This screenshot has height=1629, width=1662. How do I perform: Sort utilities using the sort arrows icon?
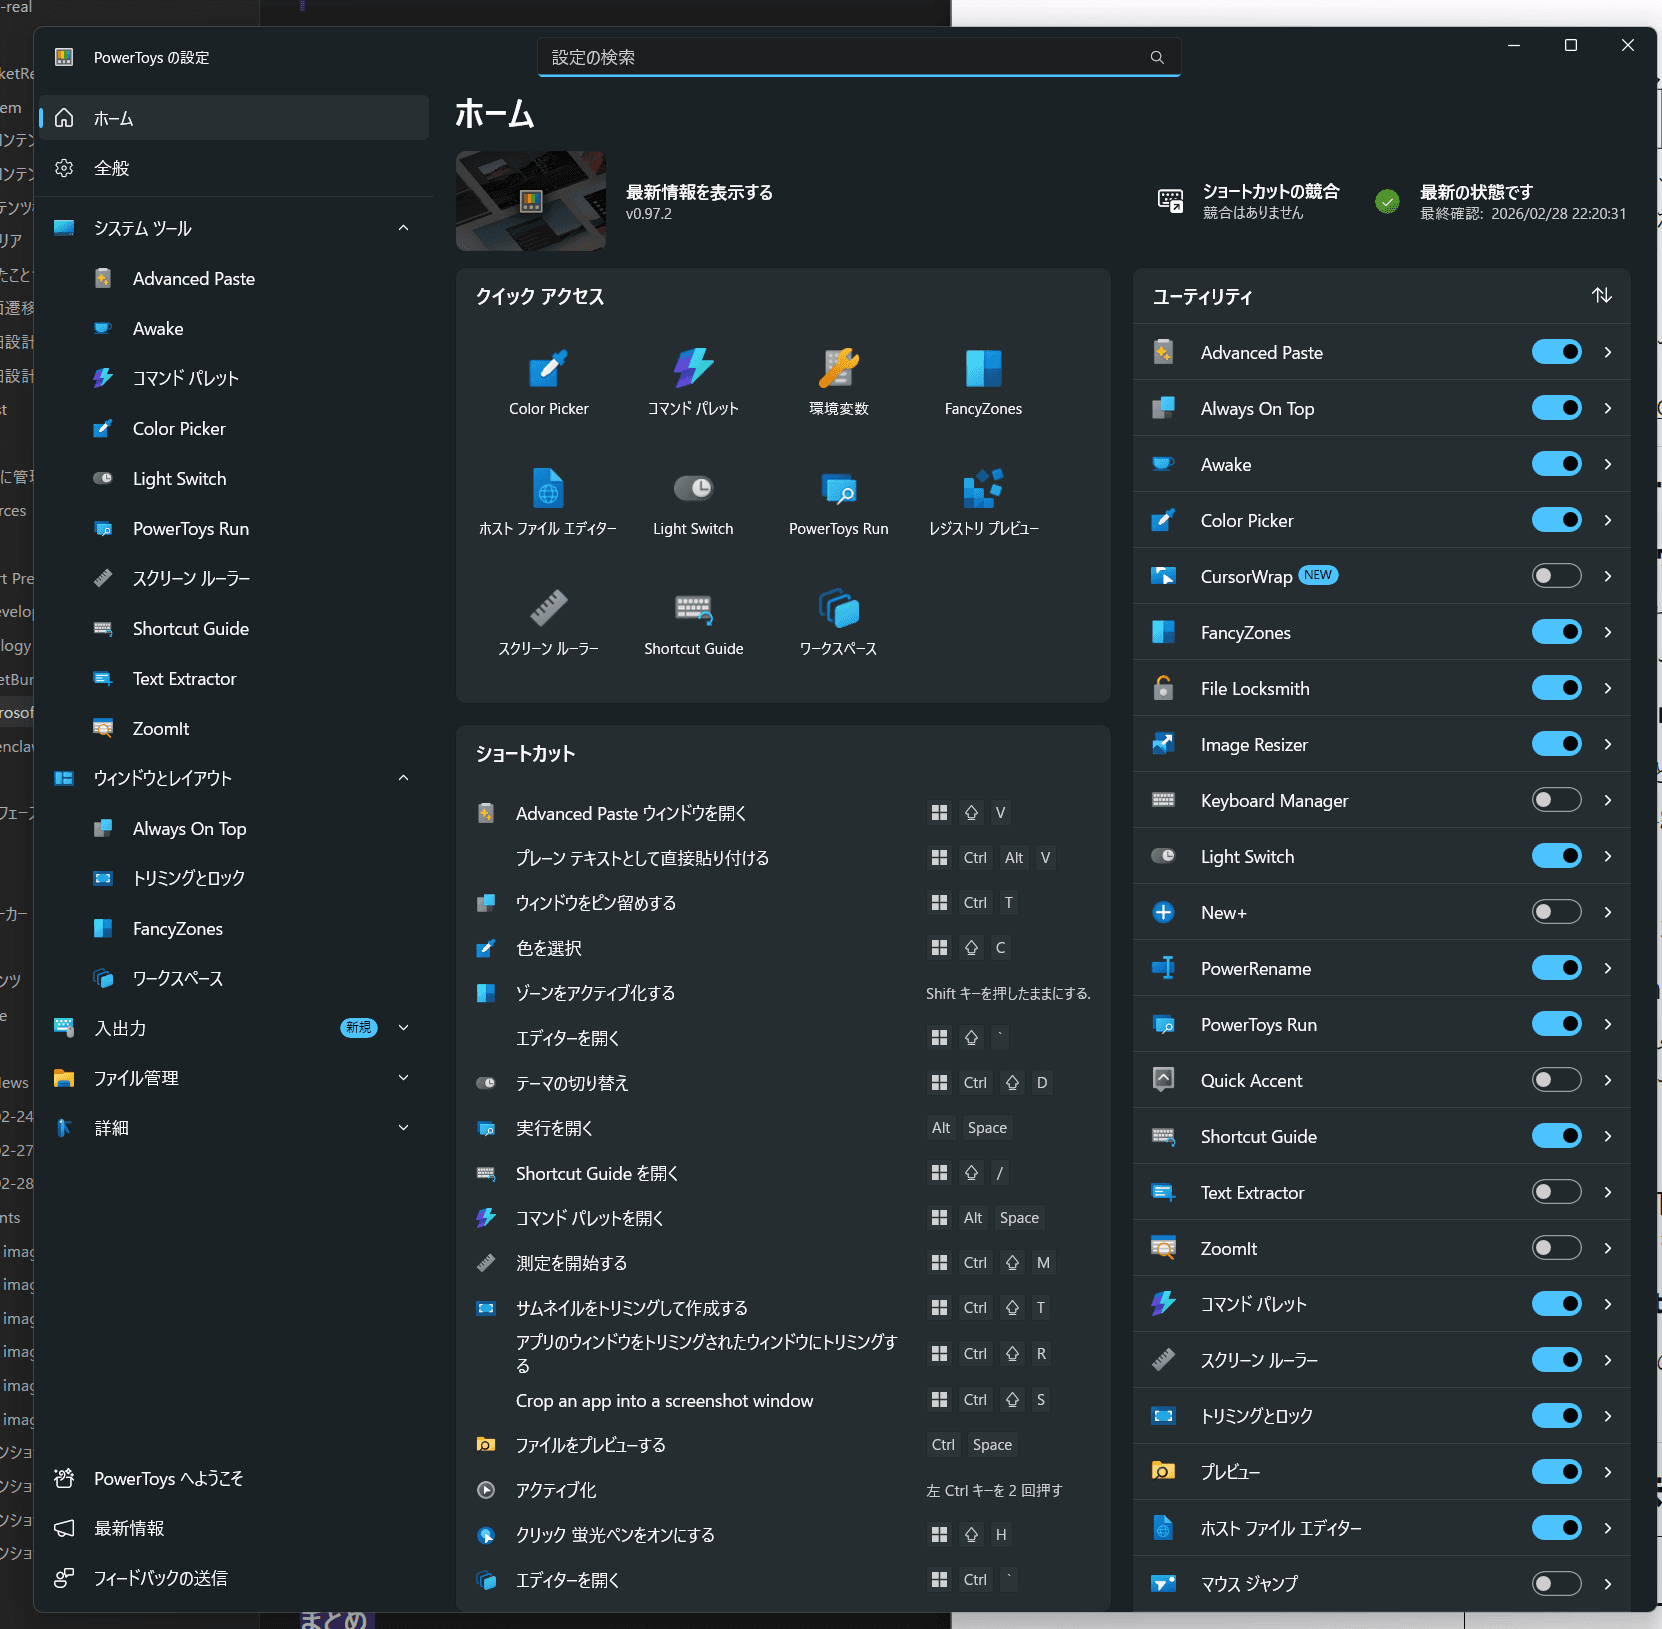pyautogui.click(x=1601, y=296)
